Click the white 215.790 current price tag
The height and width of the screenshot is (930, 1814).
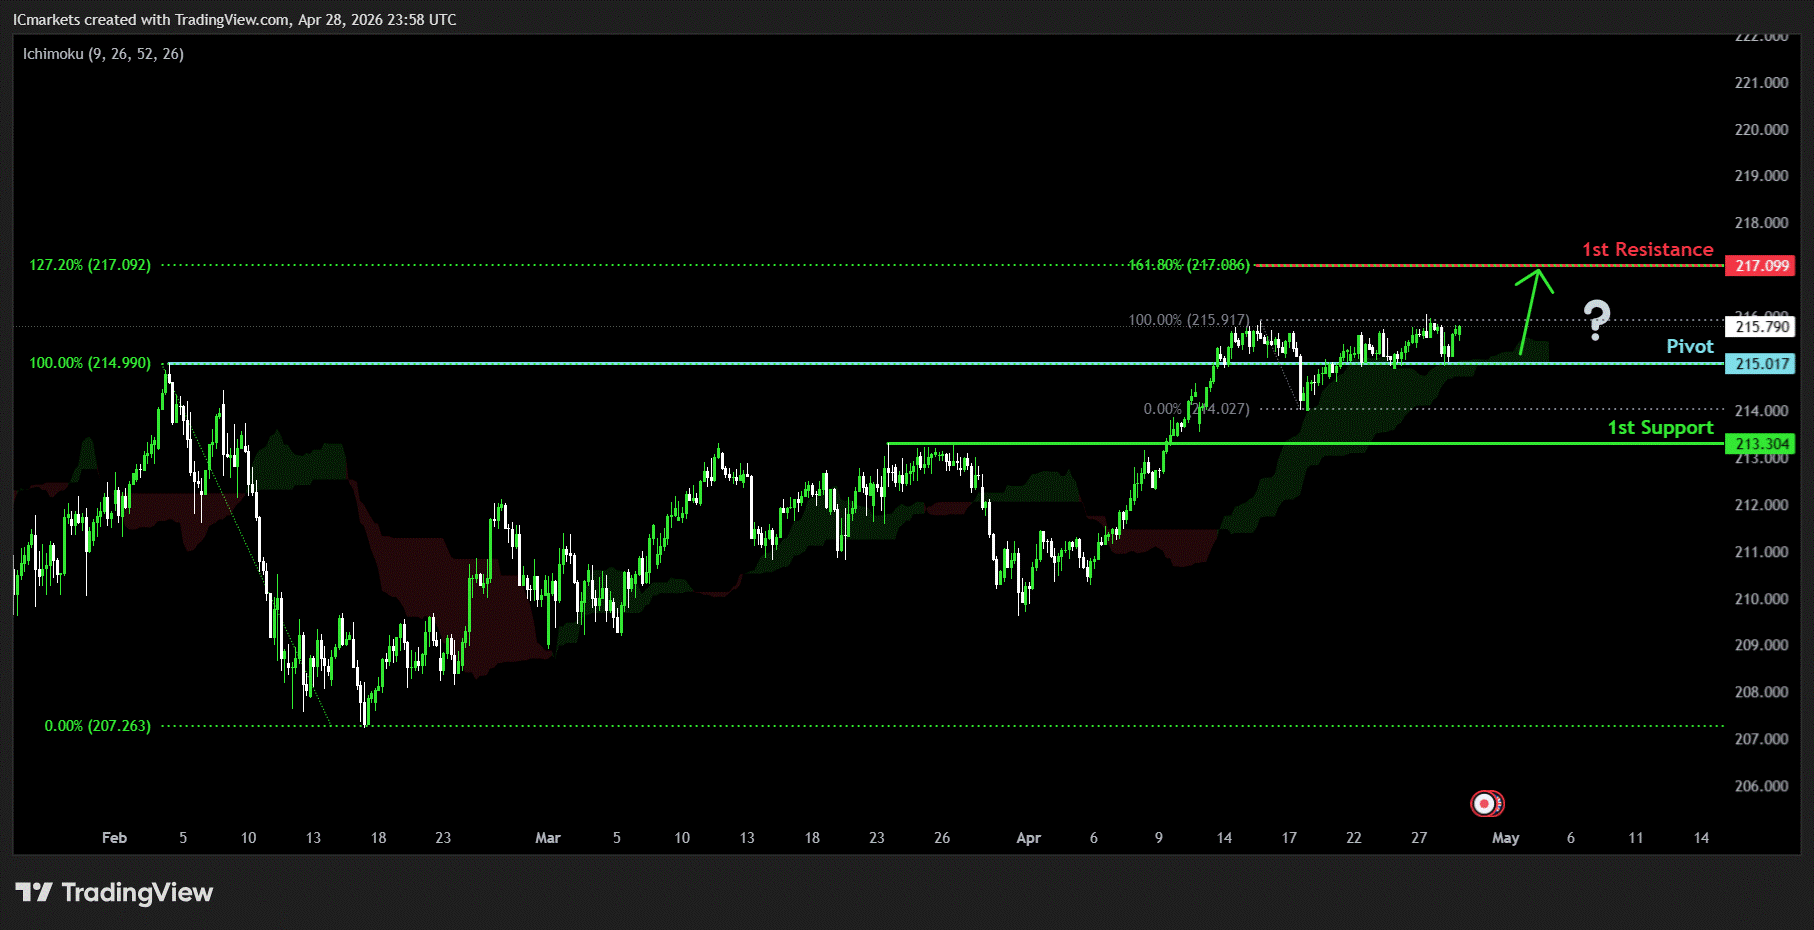tap(1760, 327)
